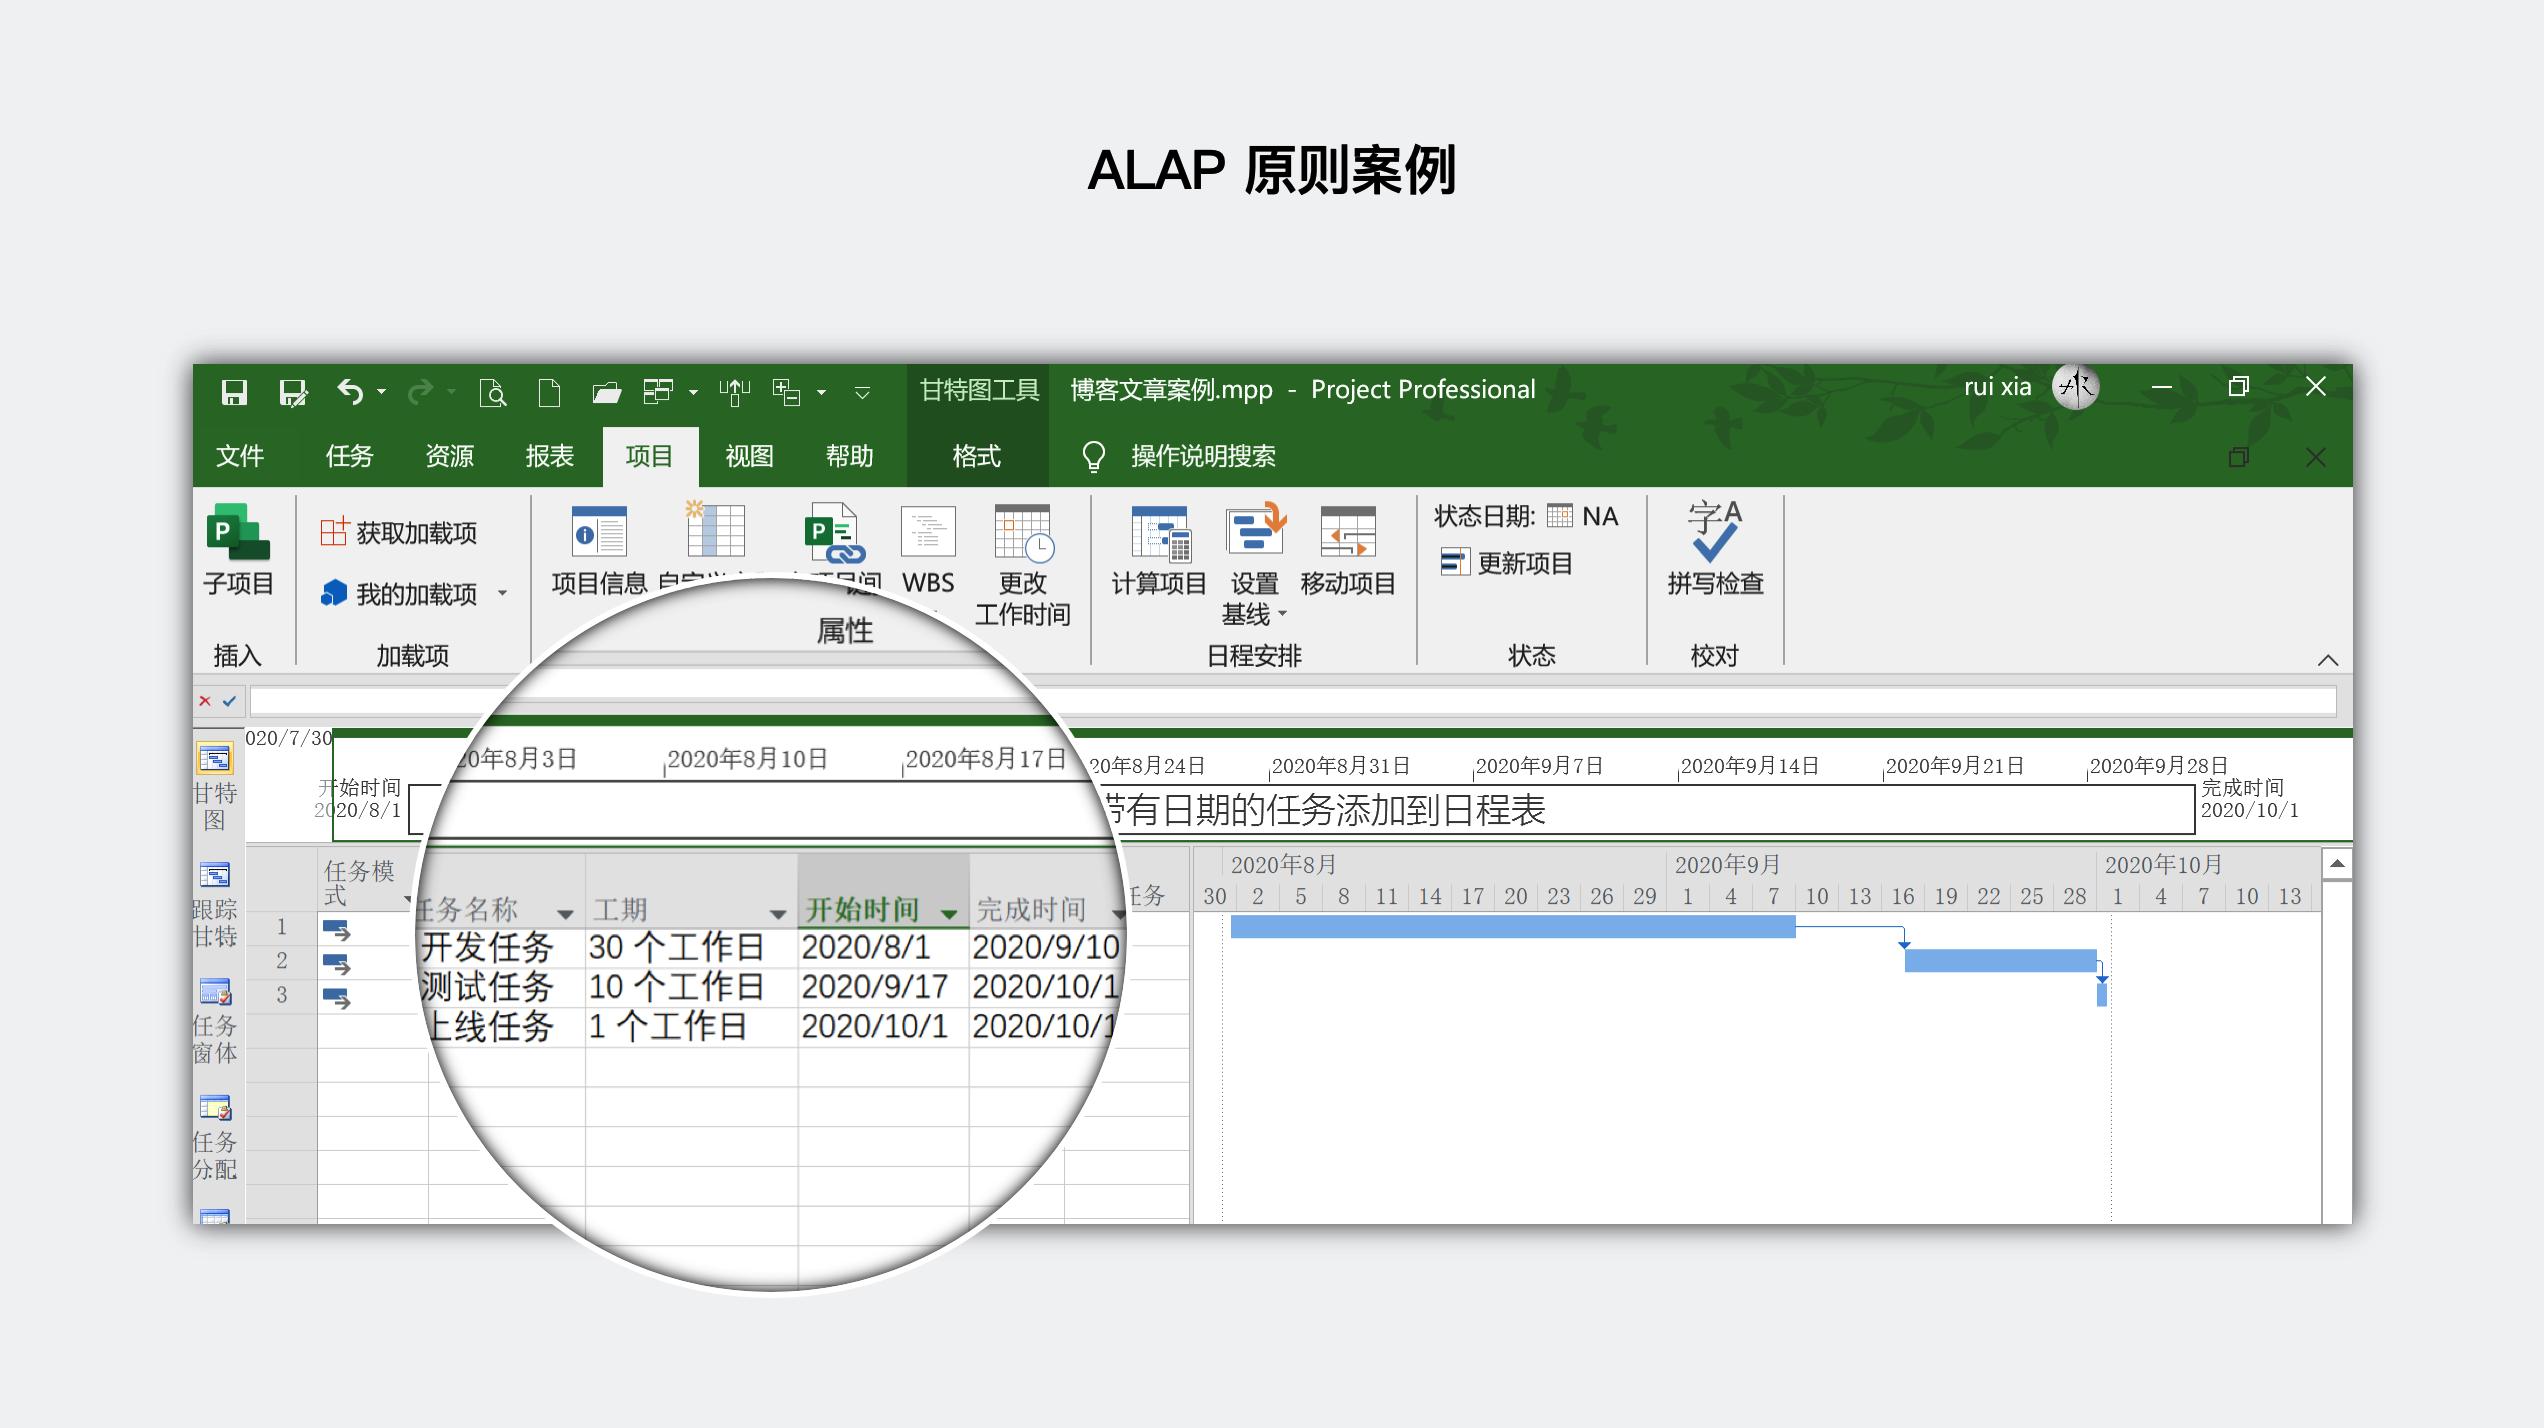
Task: Customize the Quick Access Toolbar
Action: (x=862, y=393)
